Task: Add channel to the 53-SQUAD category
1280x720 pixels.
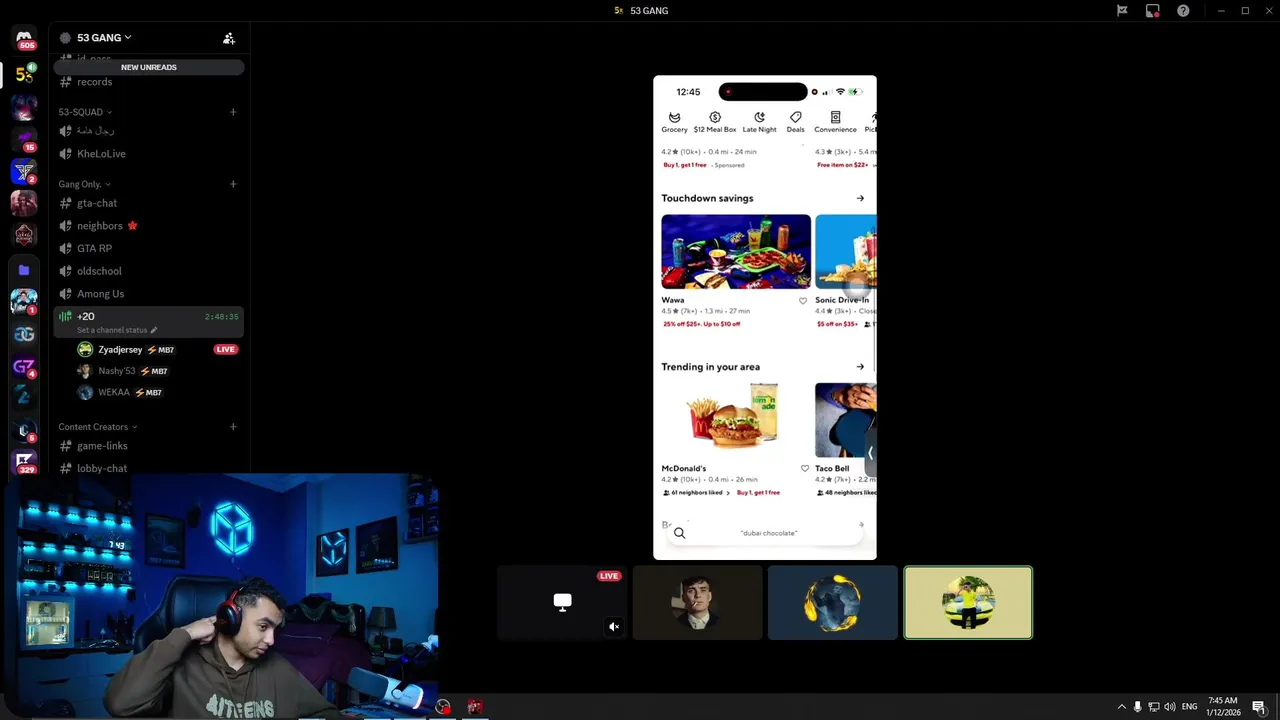Action: (x=233, y=112)
